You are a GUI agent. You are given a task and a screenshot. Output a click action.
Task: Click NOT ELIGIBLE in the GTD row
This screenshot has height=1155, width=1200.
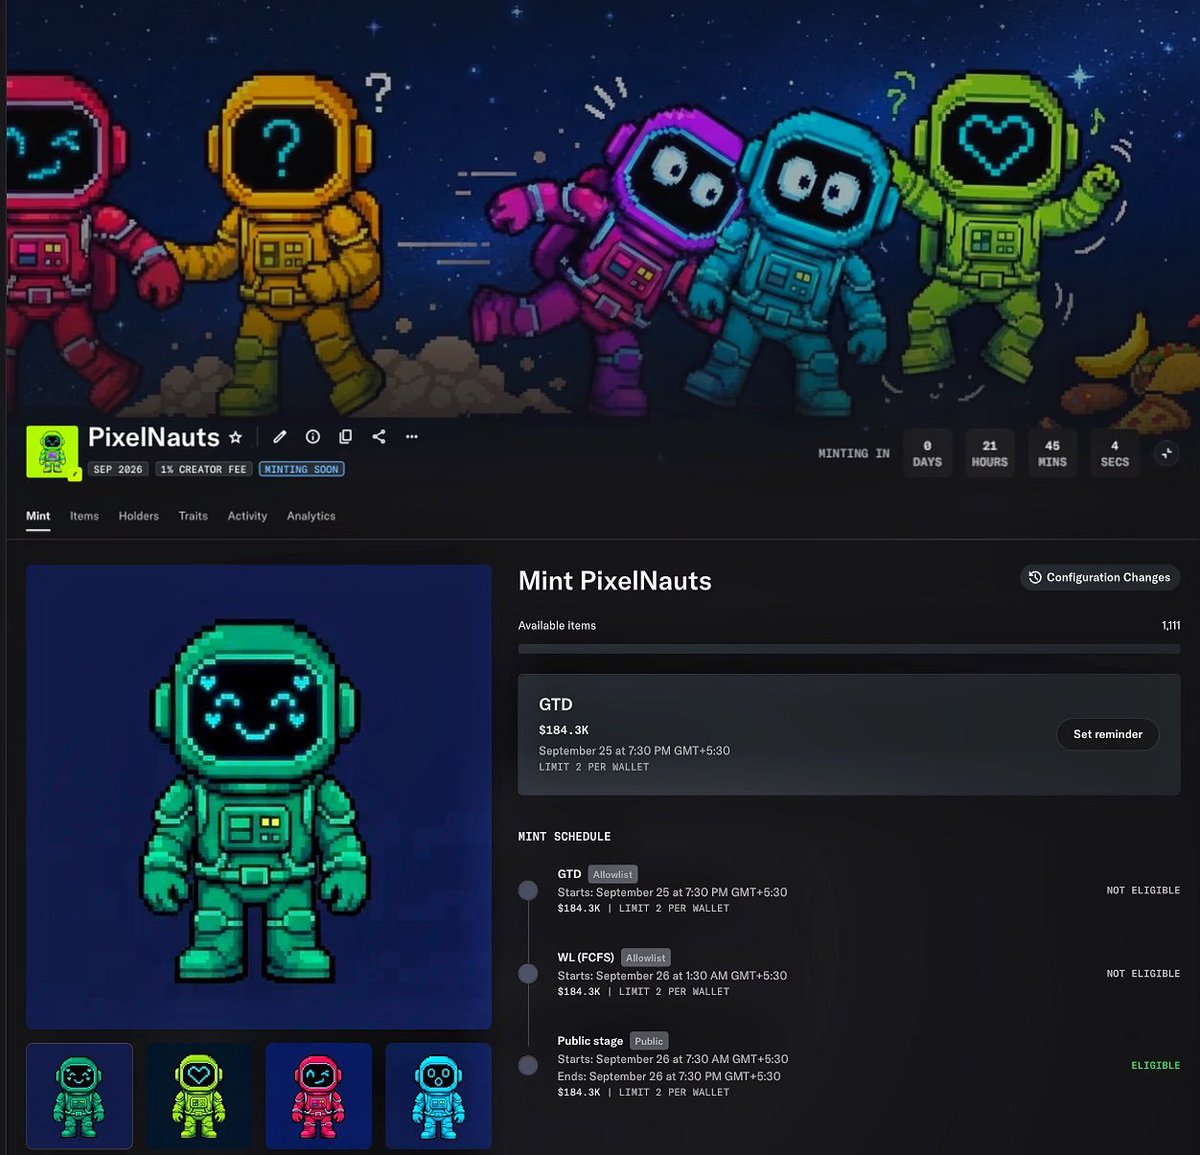1143,890
